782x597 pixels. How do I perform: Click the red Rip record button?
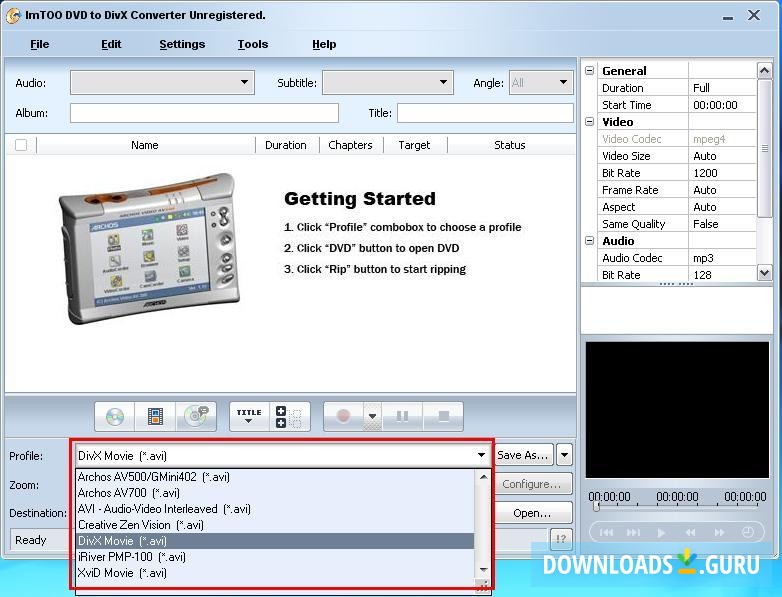point(343,416)
